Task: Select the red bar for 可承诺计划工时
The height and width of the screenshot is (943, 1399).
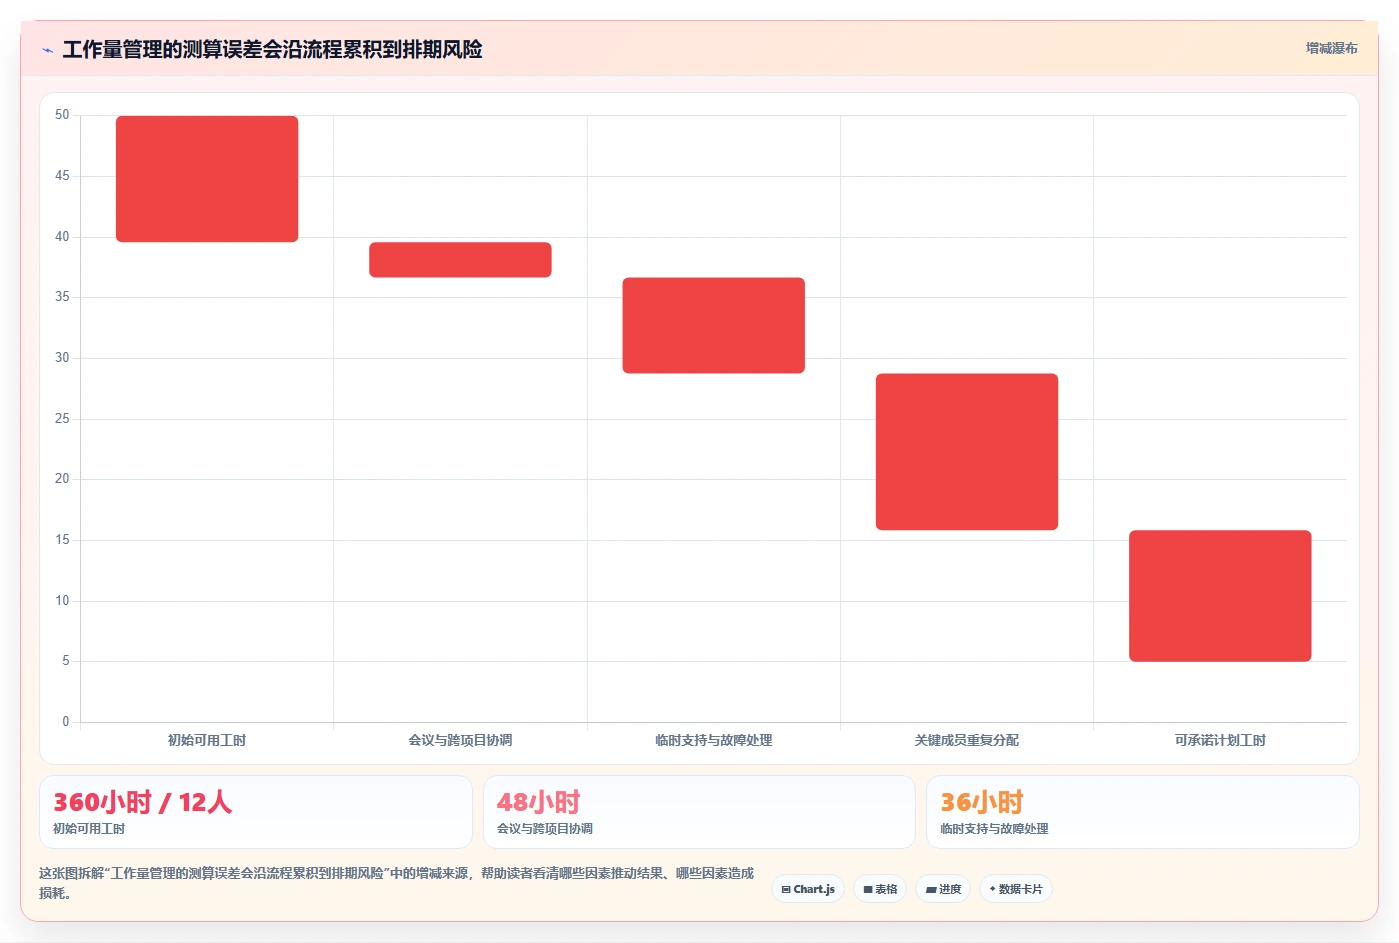Action: 1220,596
